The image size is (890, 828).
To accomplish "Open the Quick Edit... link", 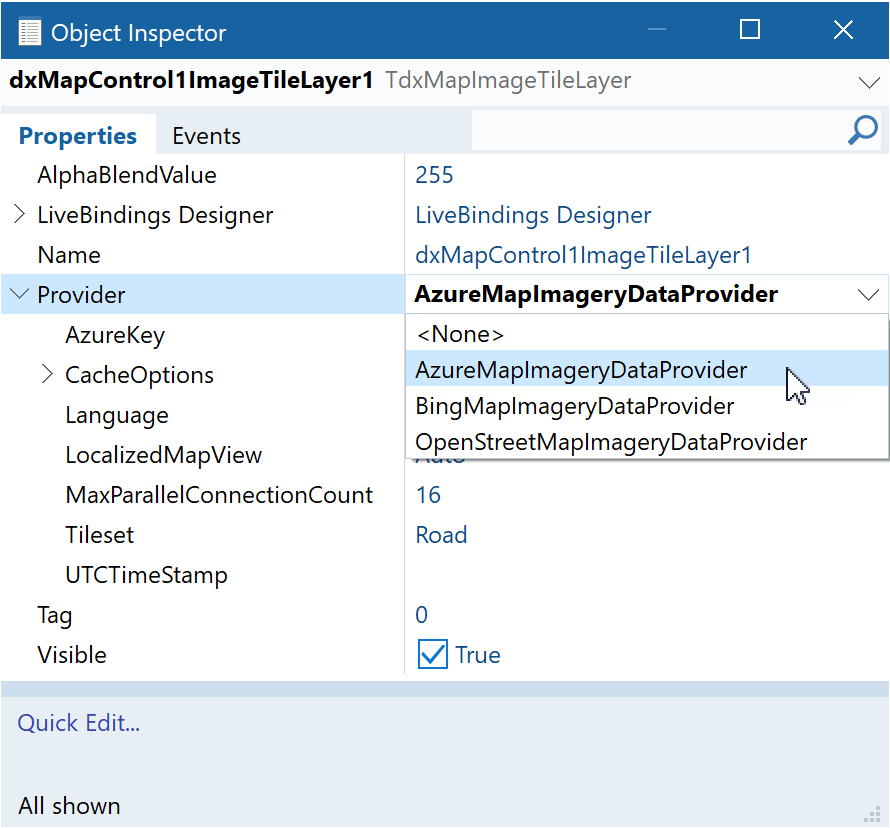I will coord(79,723).
